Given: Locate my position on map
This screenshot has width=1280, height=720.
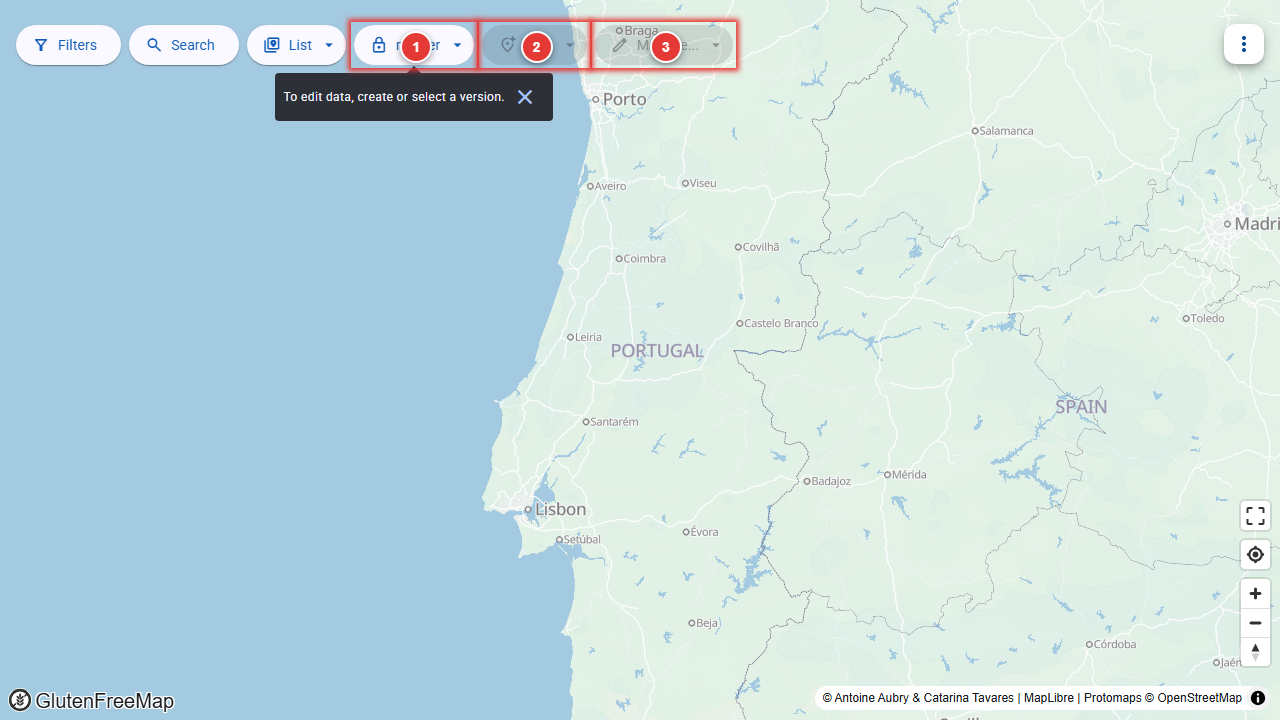Looking at the screenshot, I should [x=1255, y=554].
